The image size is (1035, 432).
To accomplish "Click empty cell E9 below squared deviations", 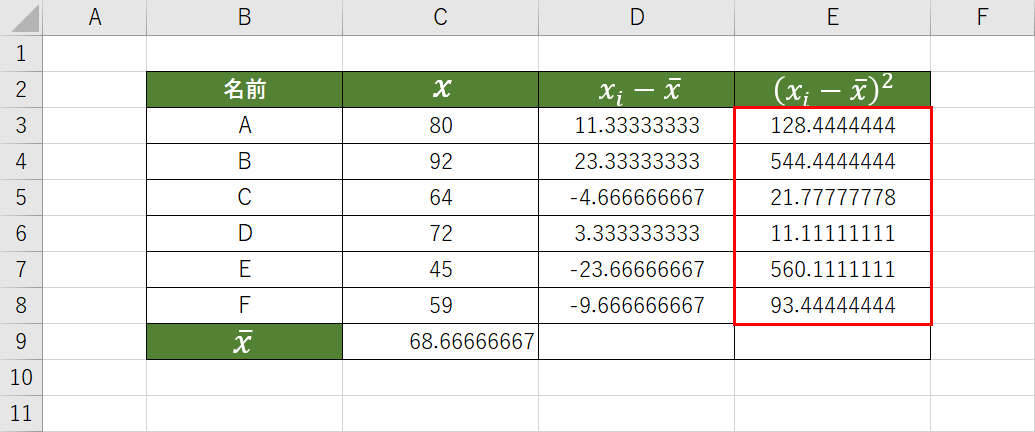I will click(832, 342).
